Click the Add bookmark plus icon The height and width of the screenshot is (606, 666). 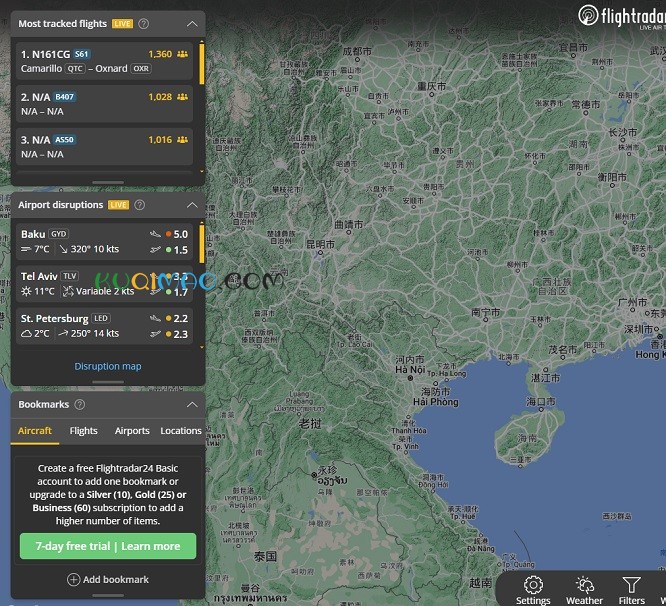tap(73, 580)
